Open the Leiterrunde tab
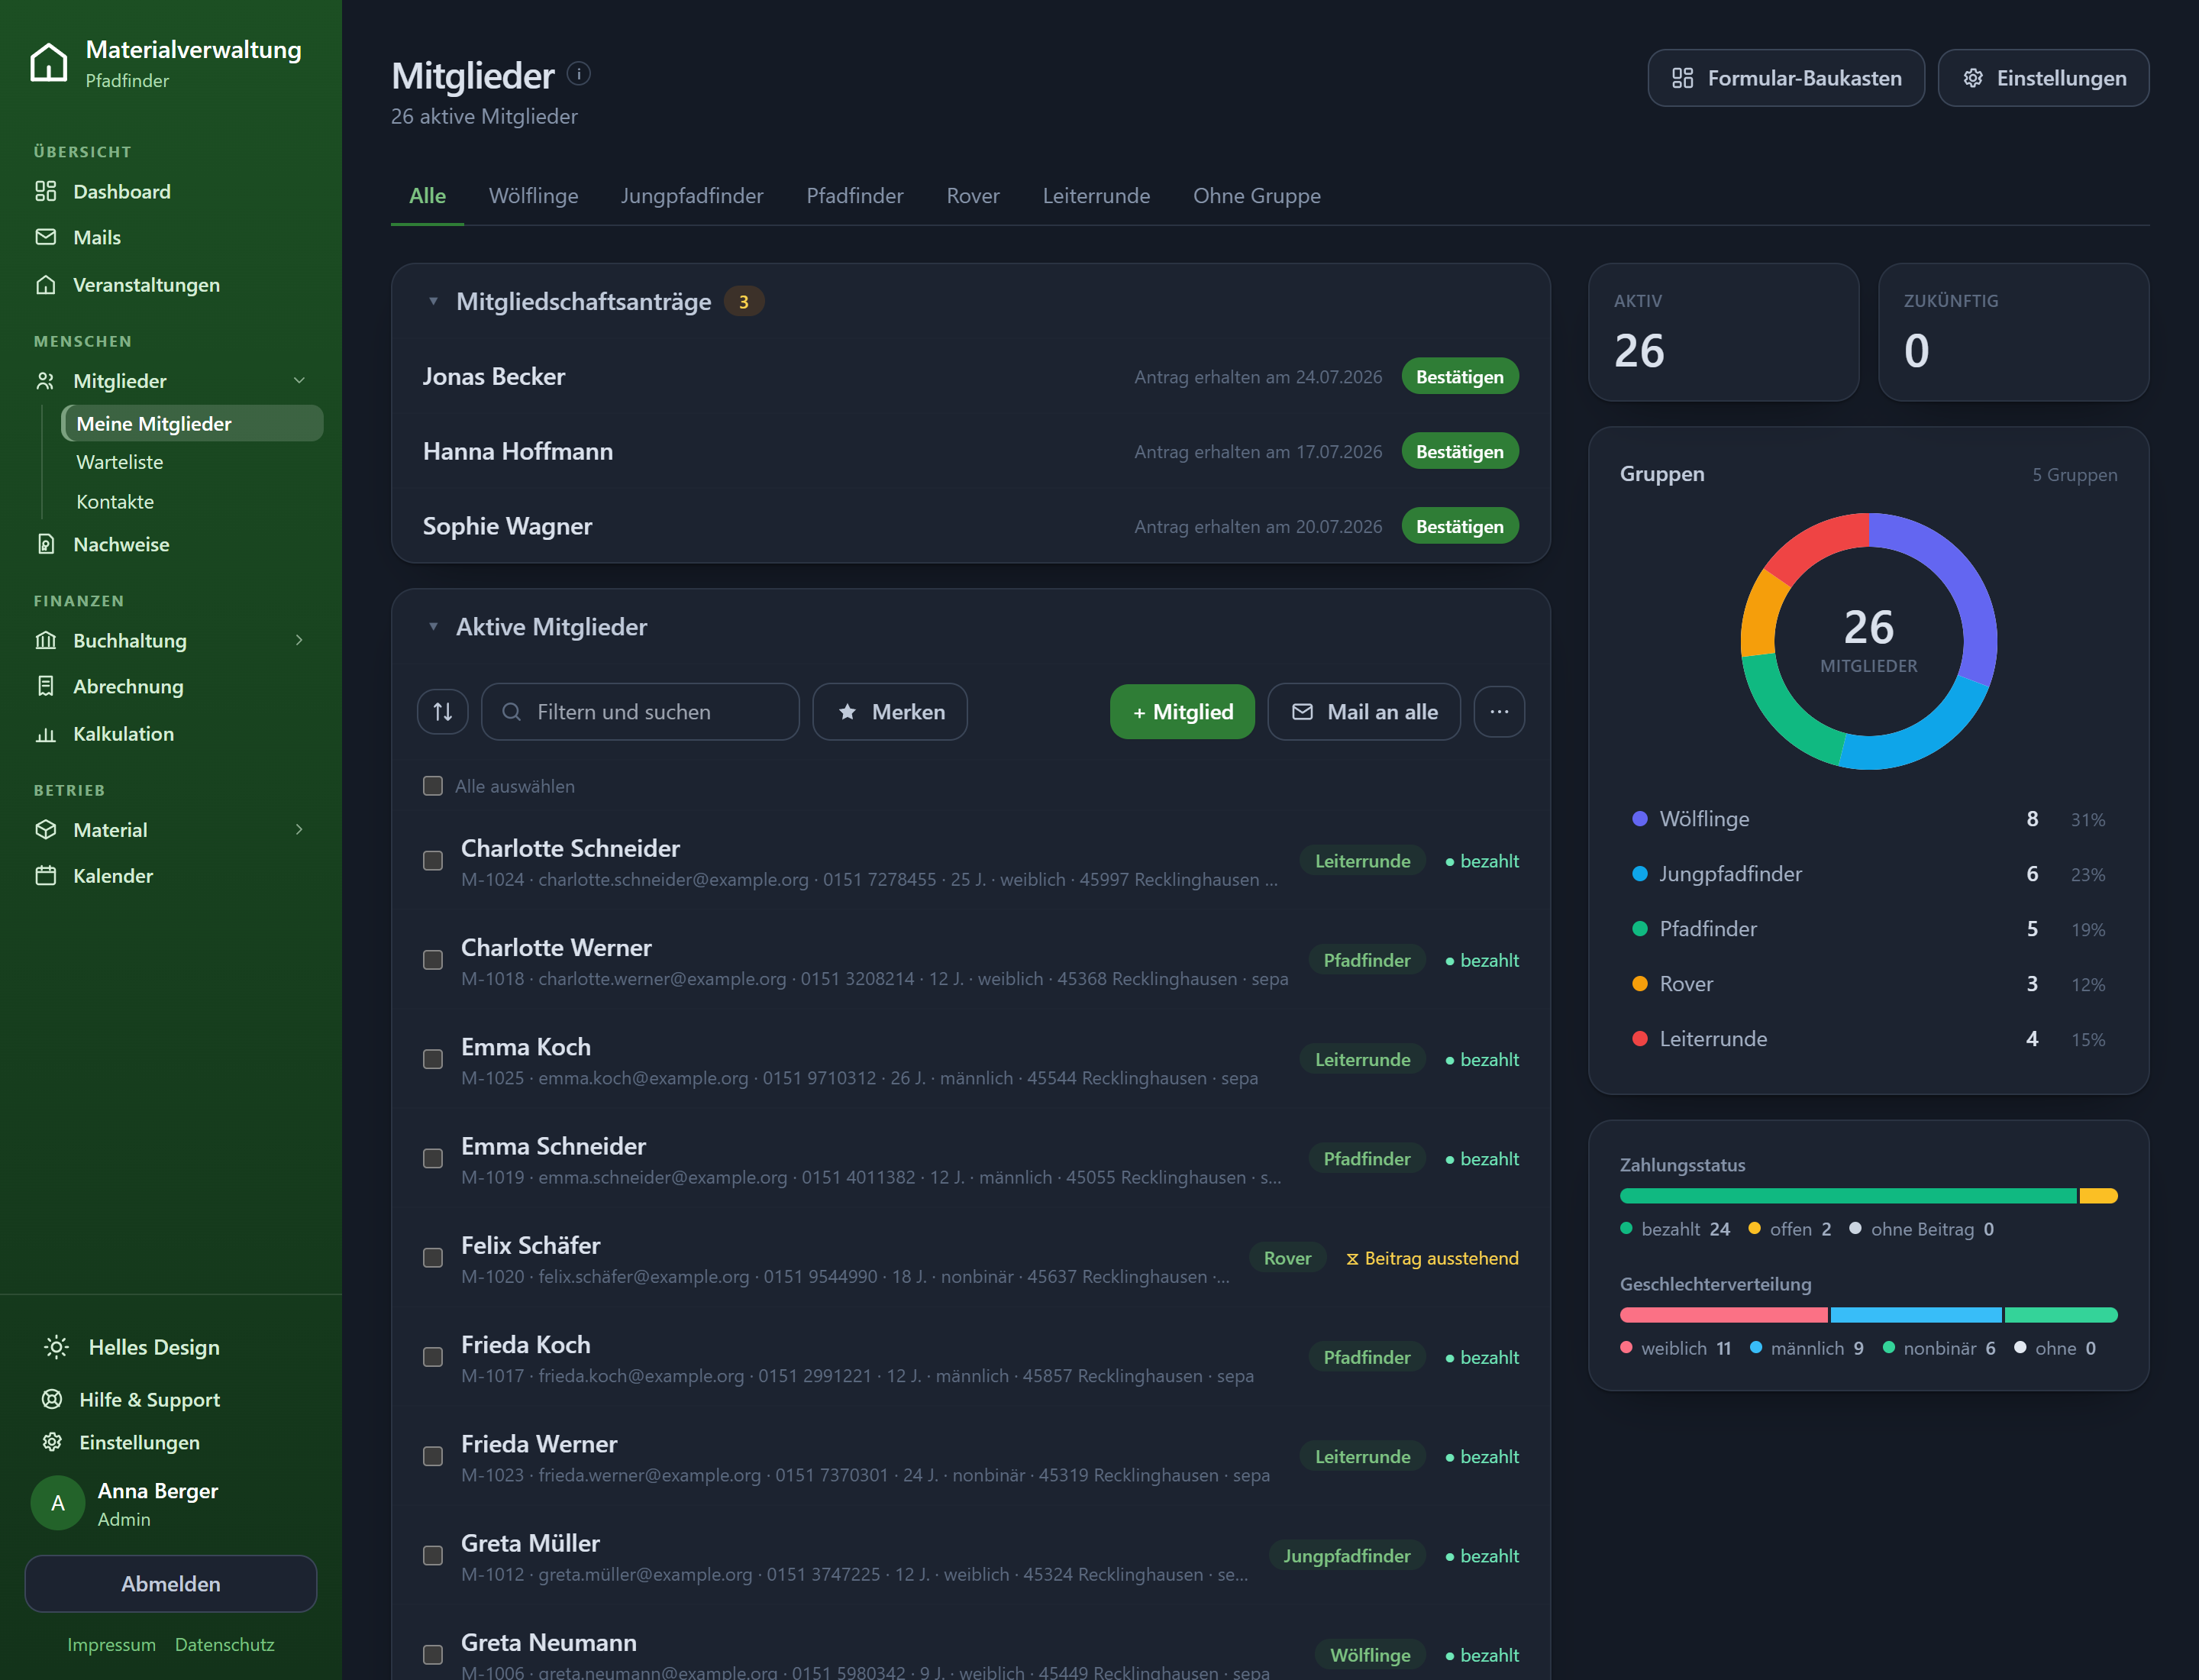Viewport: 2199px width, 1680px height. (x=1096, y=196)
